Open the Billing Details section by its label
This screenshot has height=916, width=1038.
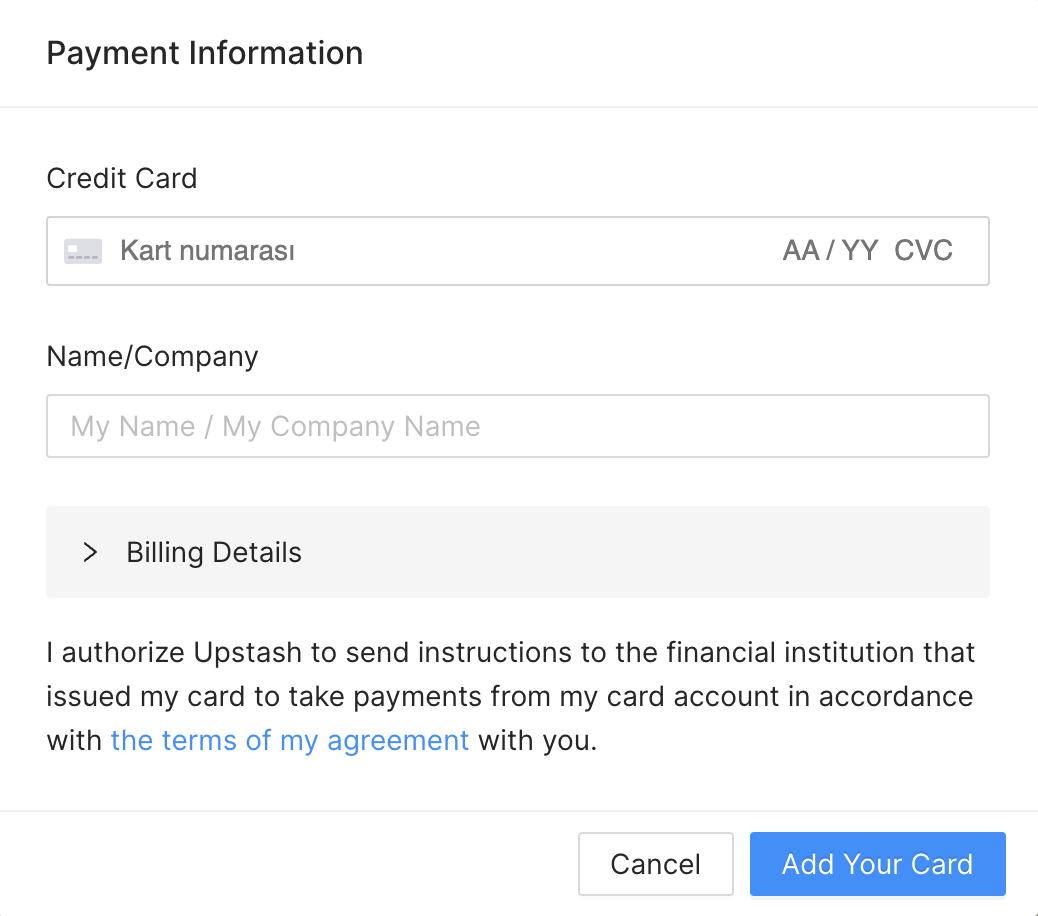214,552
